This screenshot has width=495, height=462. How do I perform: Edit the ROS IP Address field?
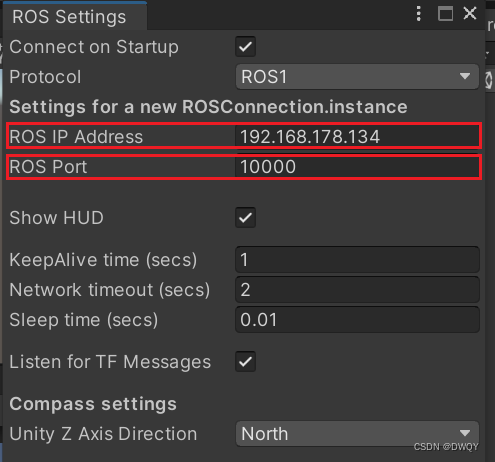click(x=357, y=137)
